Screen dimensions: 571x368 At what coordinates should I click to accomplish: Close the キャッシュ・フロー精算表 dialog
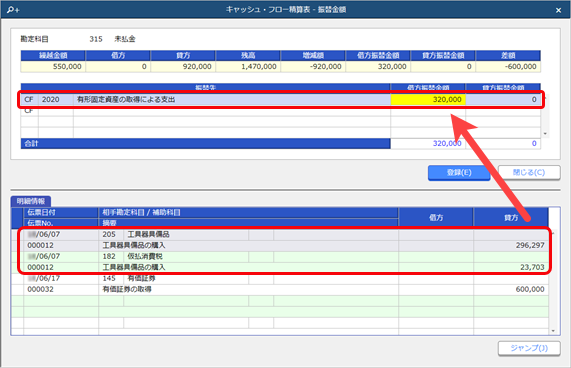coord(558,11)
